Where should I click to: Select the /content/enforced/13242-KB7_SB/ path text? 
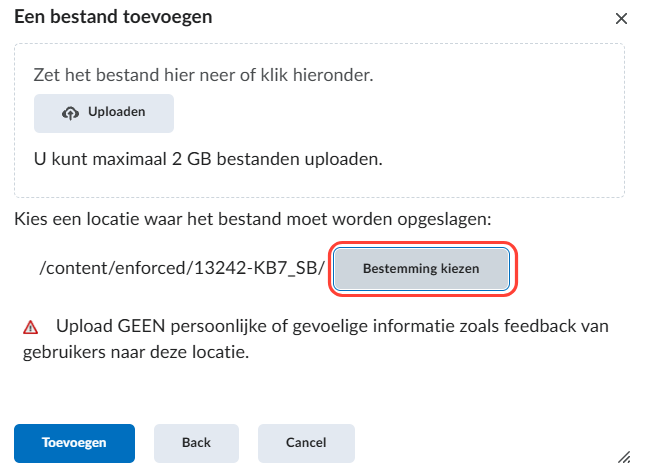click(x=182, y=268)
